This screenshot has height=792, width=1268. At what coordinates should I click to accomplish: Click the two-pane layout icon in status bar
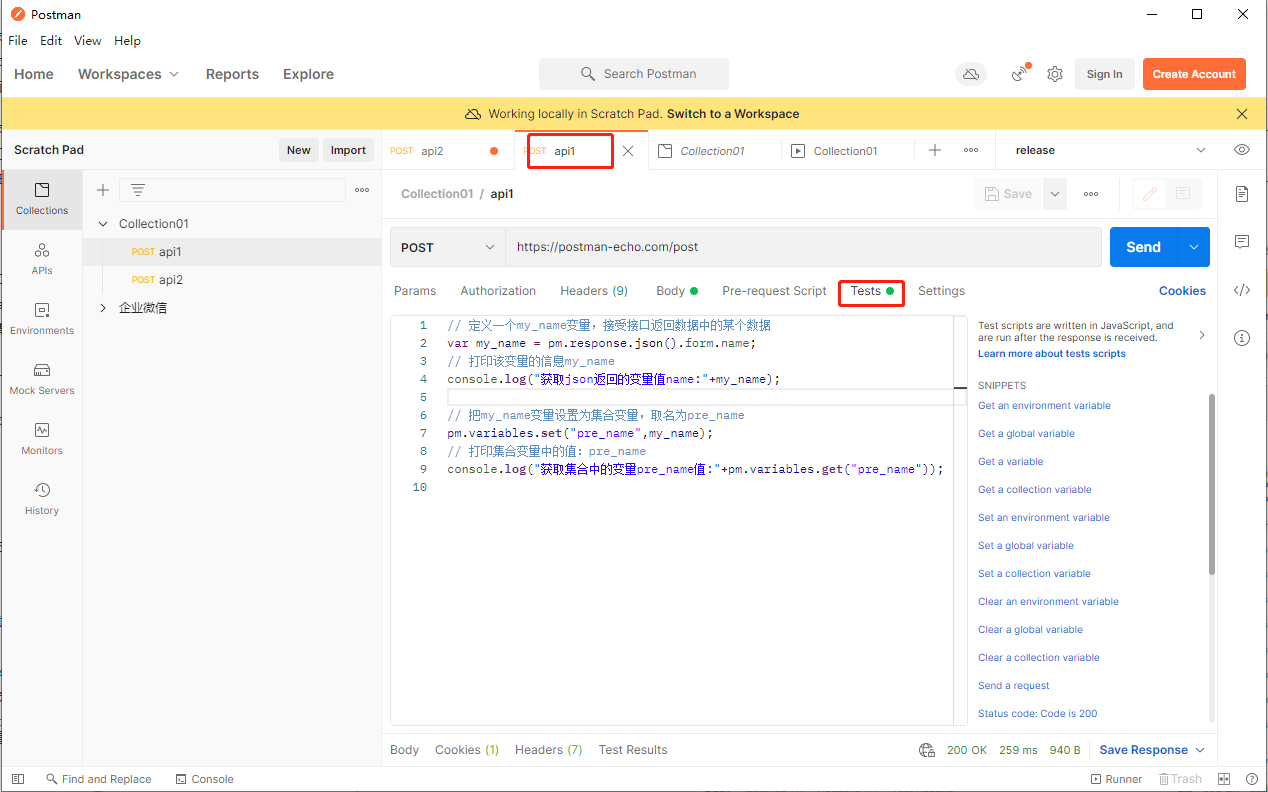(1224, 779)
